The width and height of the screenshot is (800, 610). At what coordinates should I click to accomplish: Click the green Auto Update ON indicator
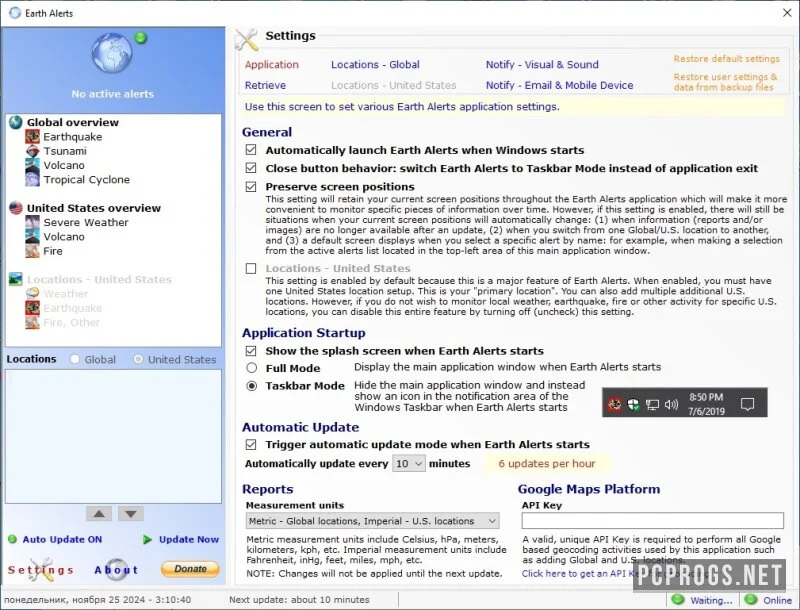(x=12, y=539)
